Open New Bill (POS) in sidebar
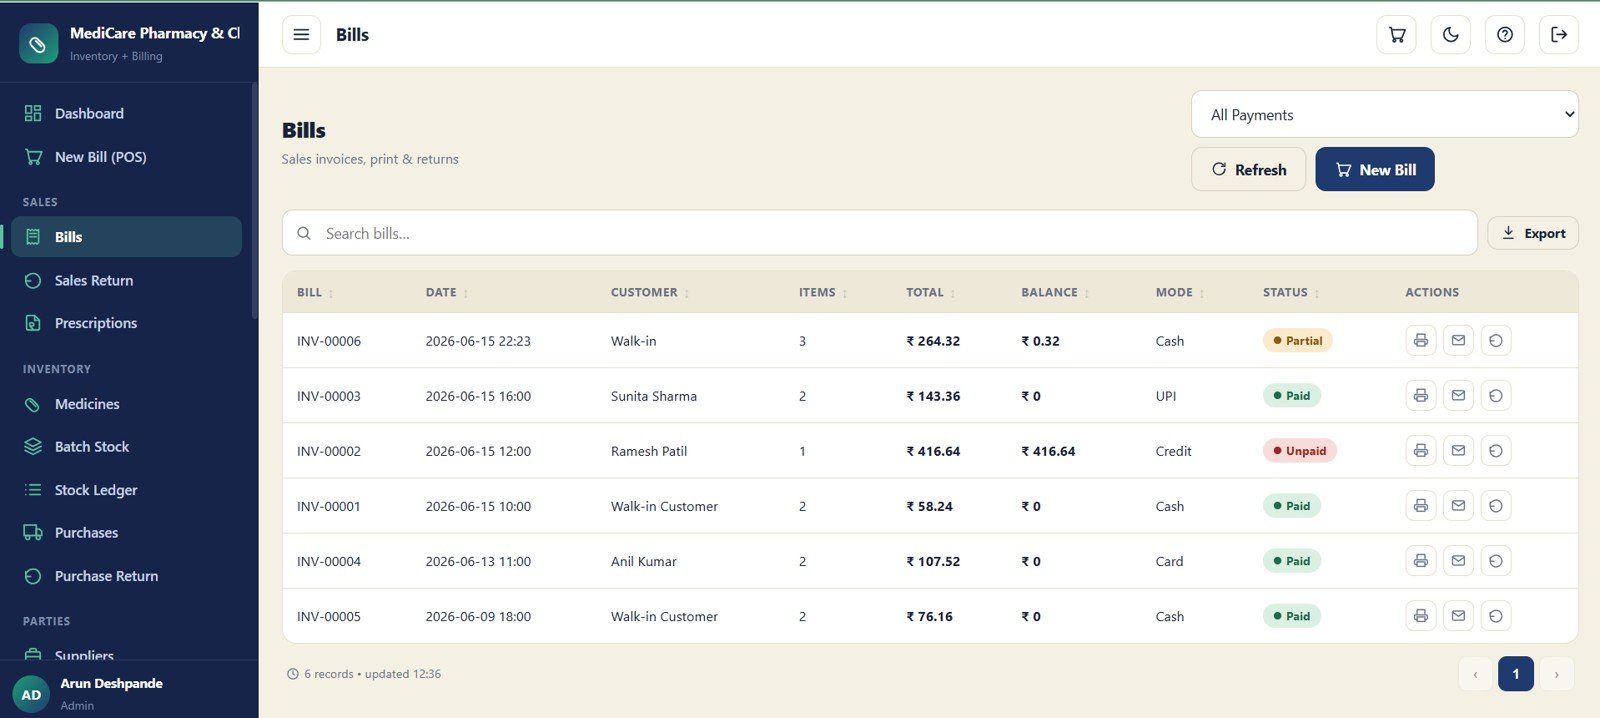 126,157
